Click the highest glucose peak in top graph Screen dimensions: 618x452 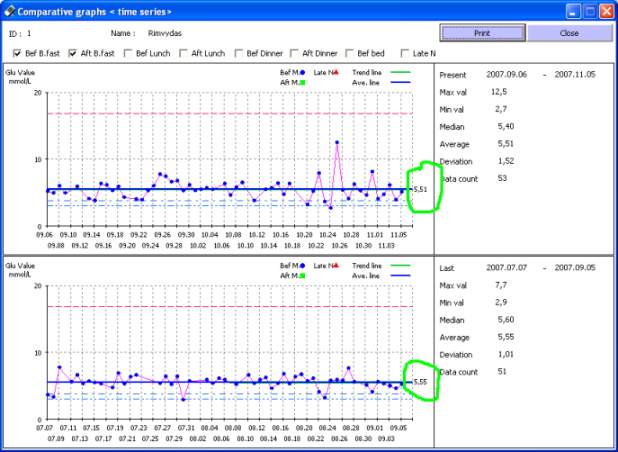pos(338,143)
